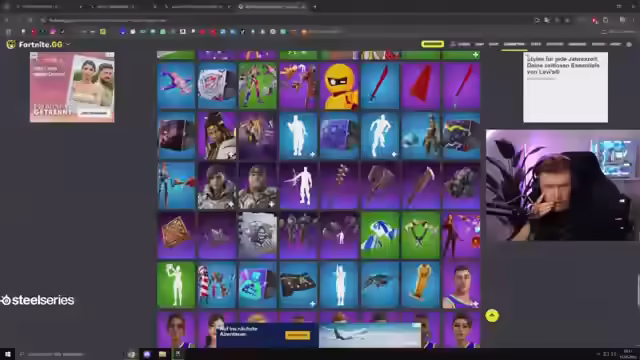Image resolution: width=640 pixels, height=360 pixels.
Task: Click the yellow button in bottom ad banner
Action: [297, 335]
